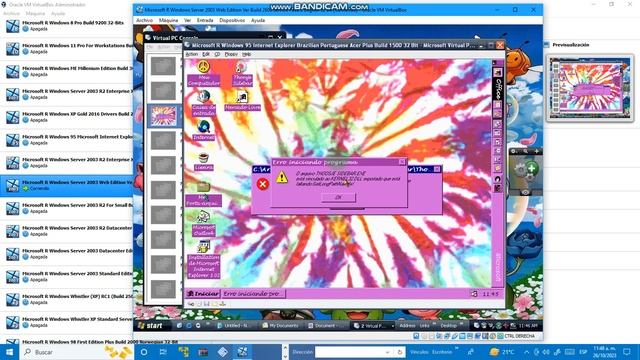Open the Internet desktop icon in Windows 95
This screenshot has height=360, width=640.
(x=204, y=131)
